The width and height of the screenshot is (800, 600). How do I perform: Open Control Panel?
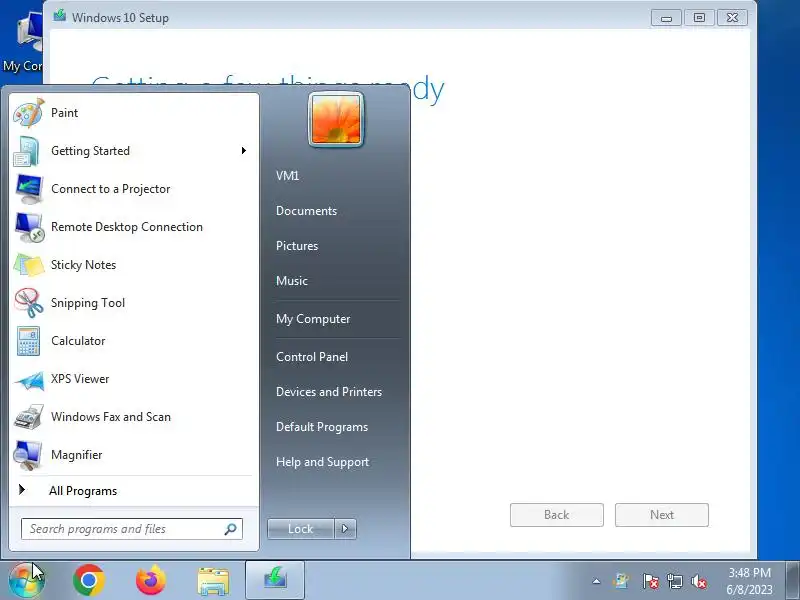click(312, 357)
